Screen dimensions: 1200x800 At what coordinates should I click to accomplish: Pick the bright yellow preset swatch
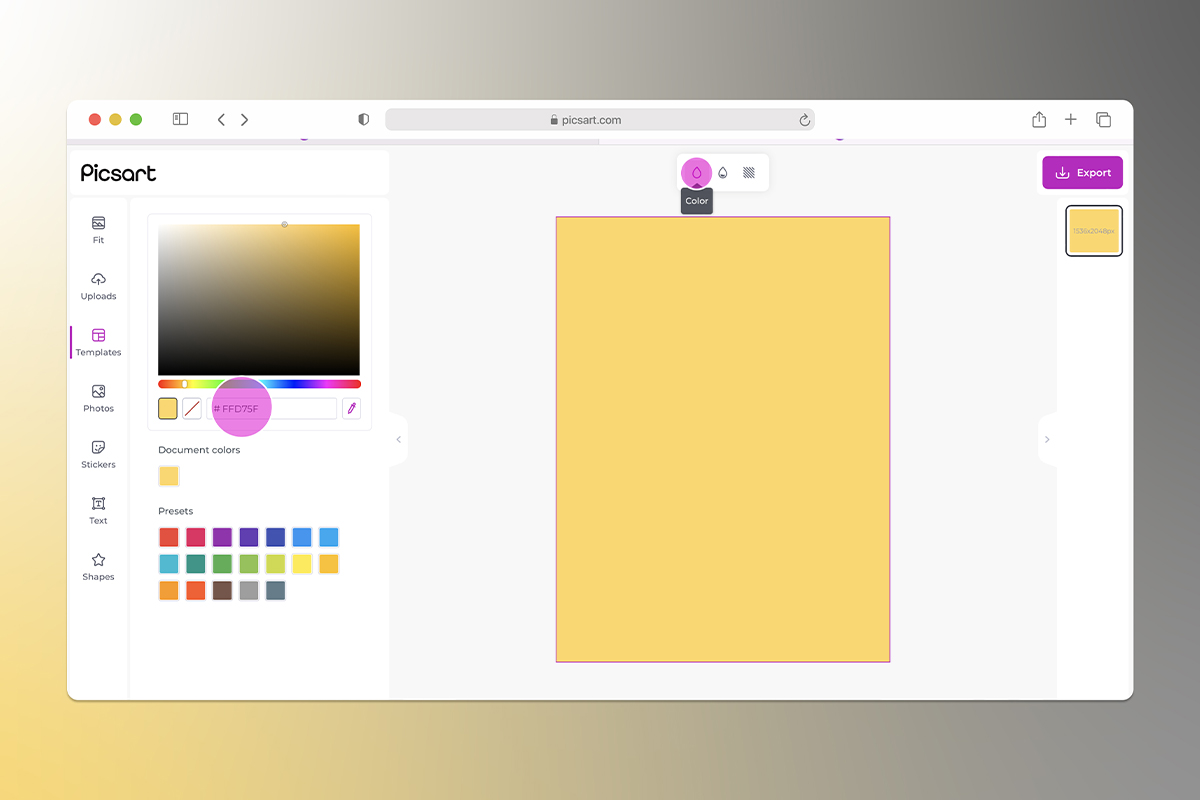click(302, 564)
